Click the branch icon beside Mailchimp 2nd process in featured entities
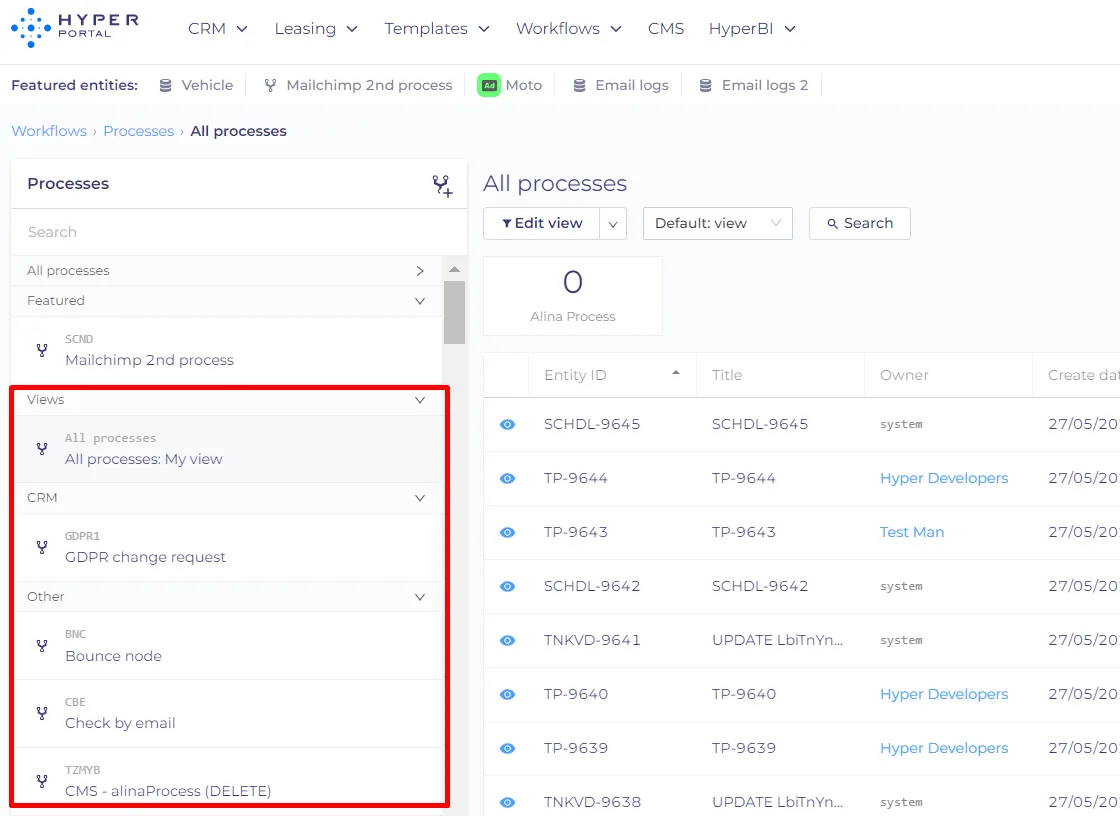1120x816 pixels. coord(270,85)
